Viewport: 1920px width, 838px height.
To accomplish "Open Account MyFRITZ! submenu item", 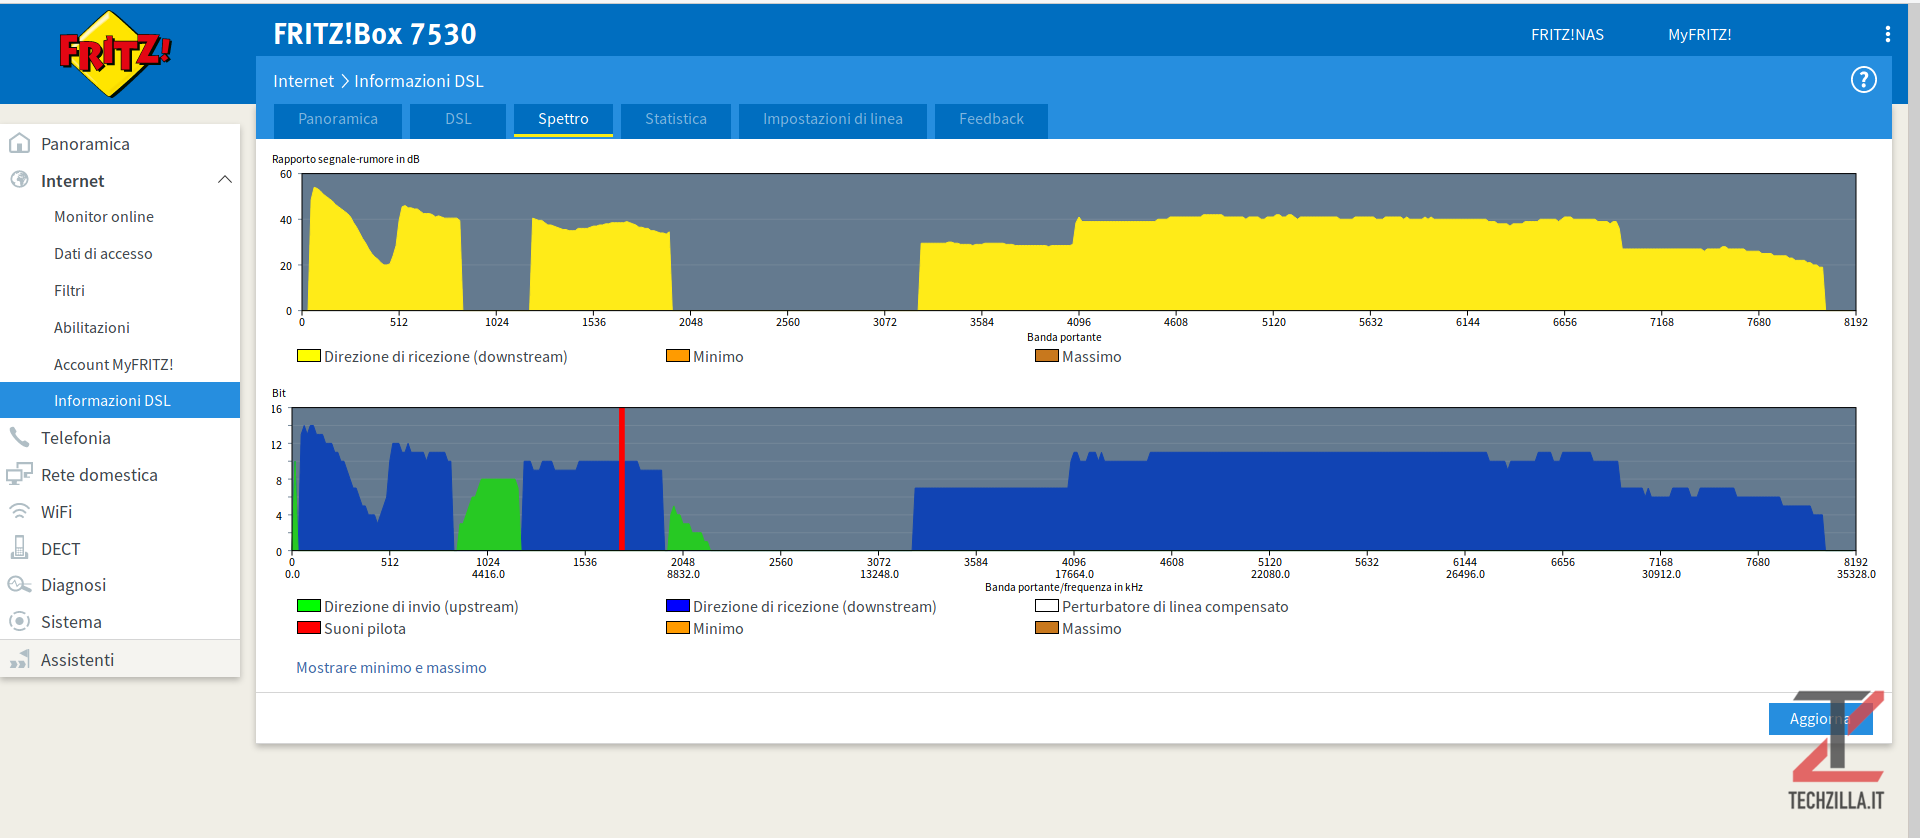I will pos(113,365).
